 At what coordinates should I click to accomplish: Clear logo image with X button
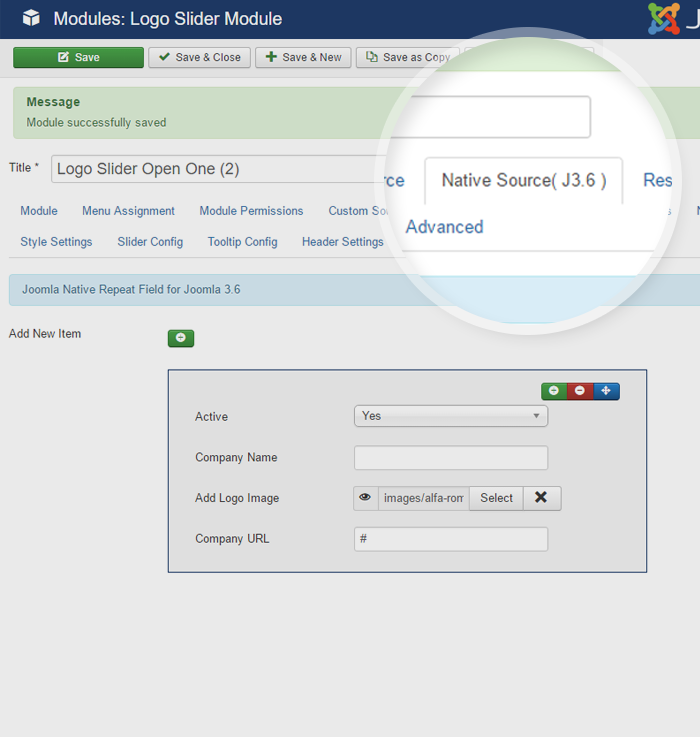click(541, 498)
